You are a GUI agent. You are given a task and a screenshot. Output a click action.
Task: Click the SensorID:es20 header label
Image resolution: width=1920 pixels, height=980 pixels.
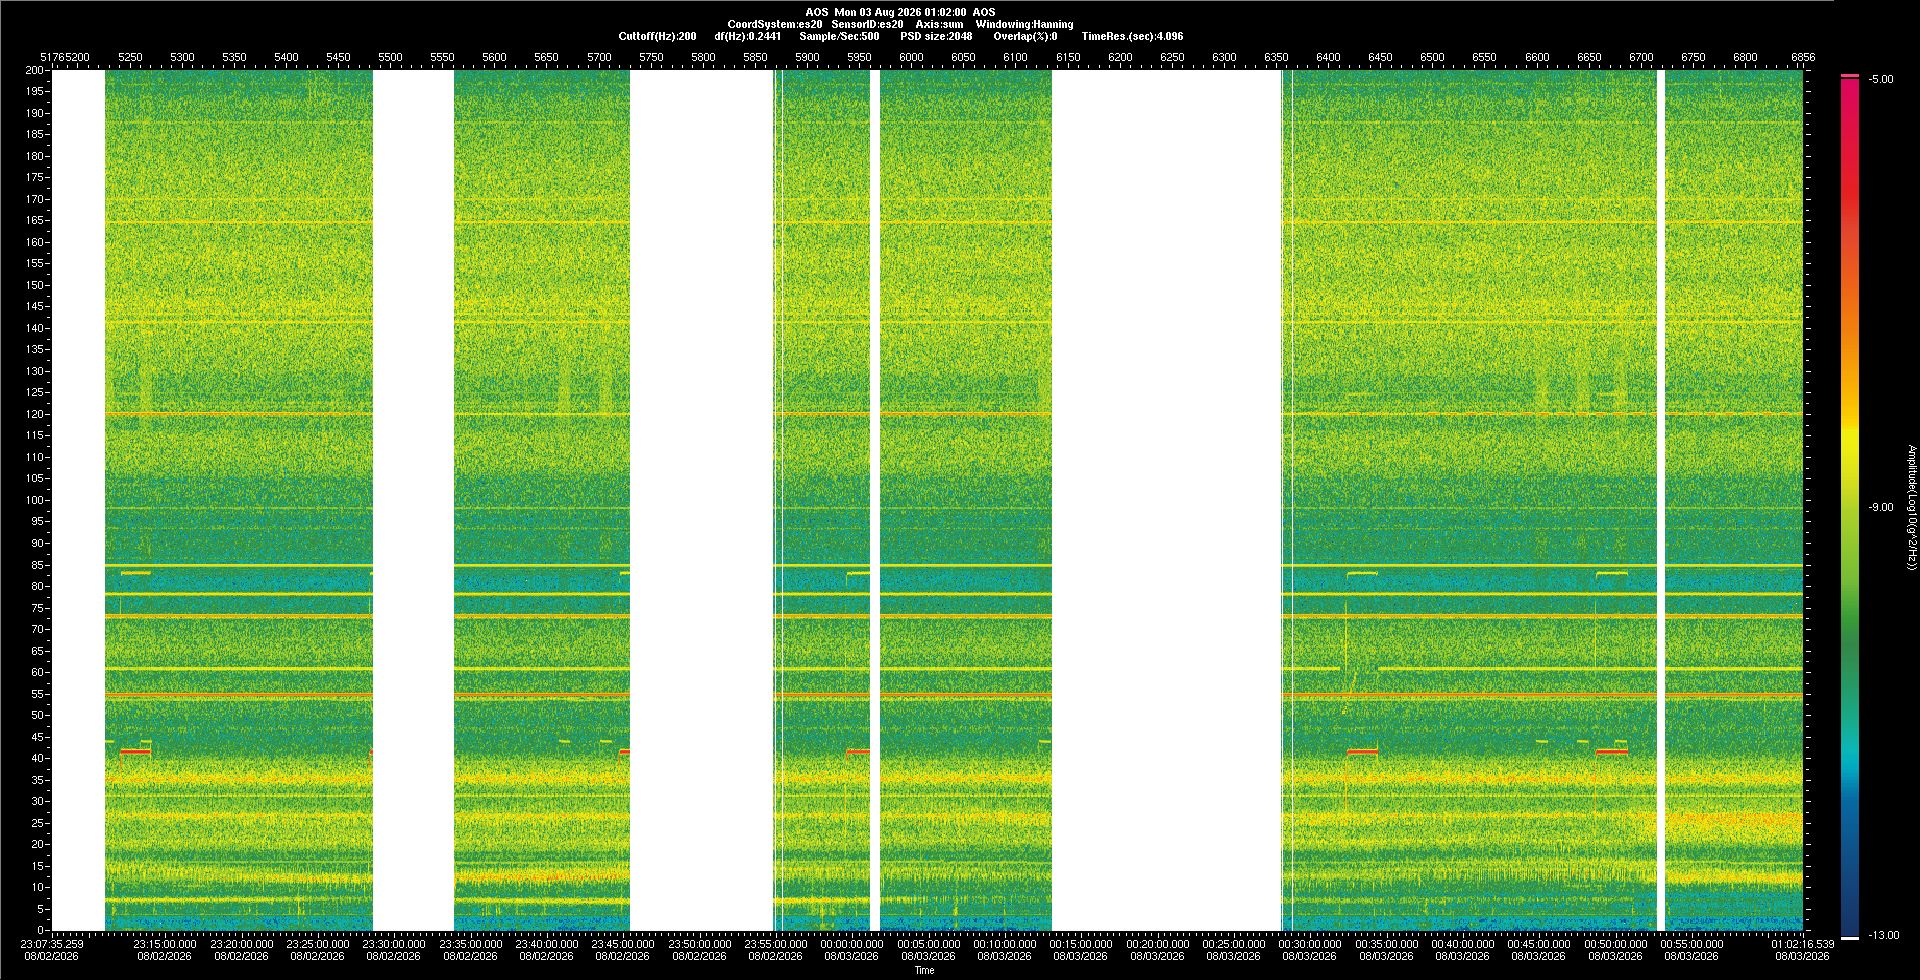coord(867,24)
